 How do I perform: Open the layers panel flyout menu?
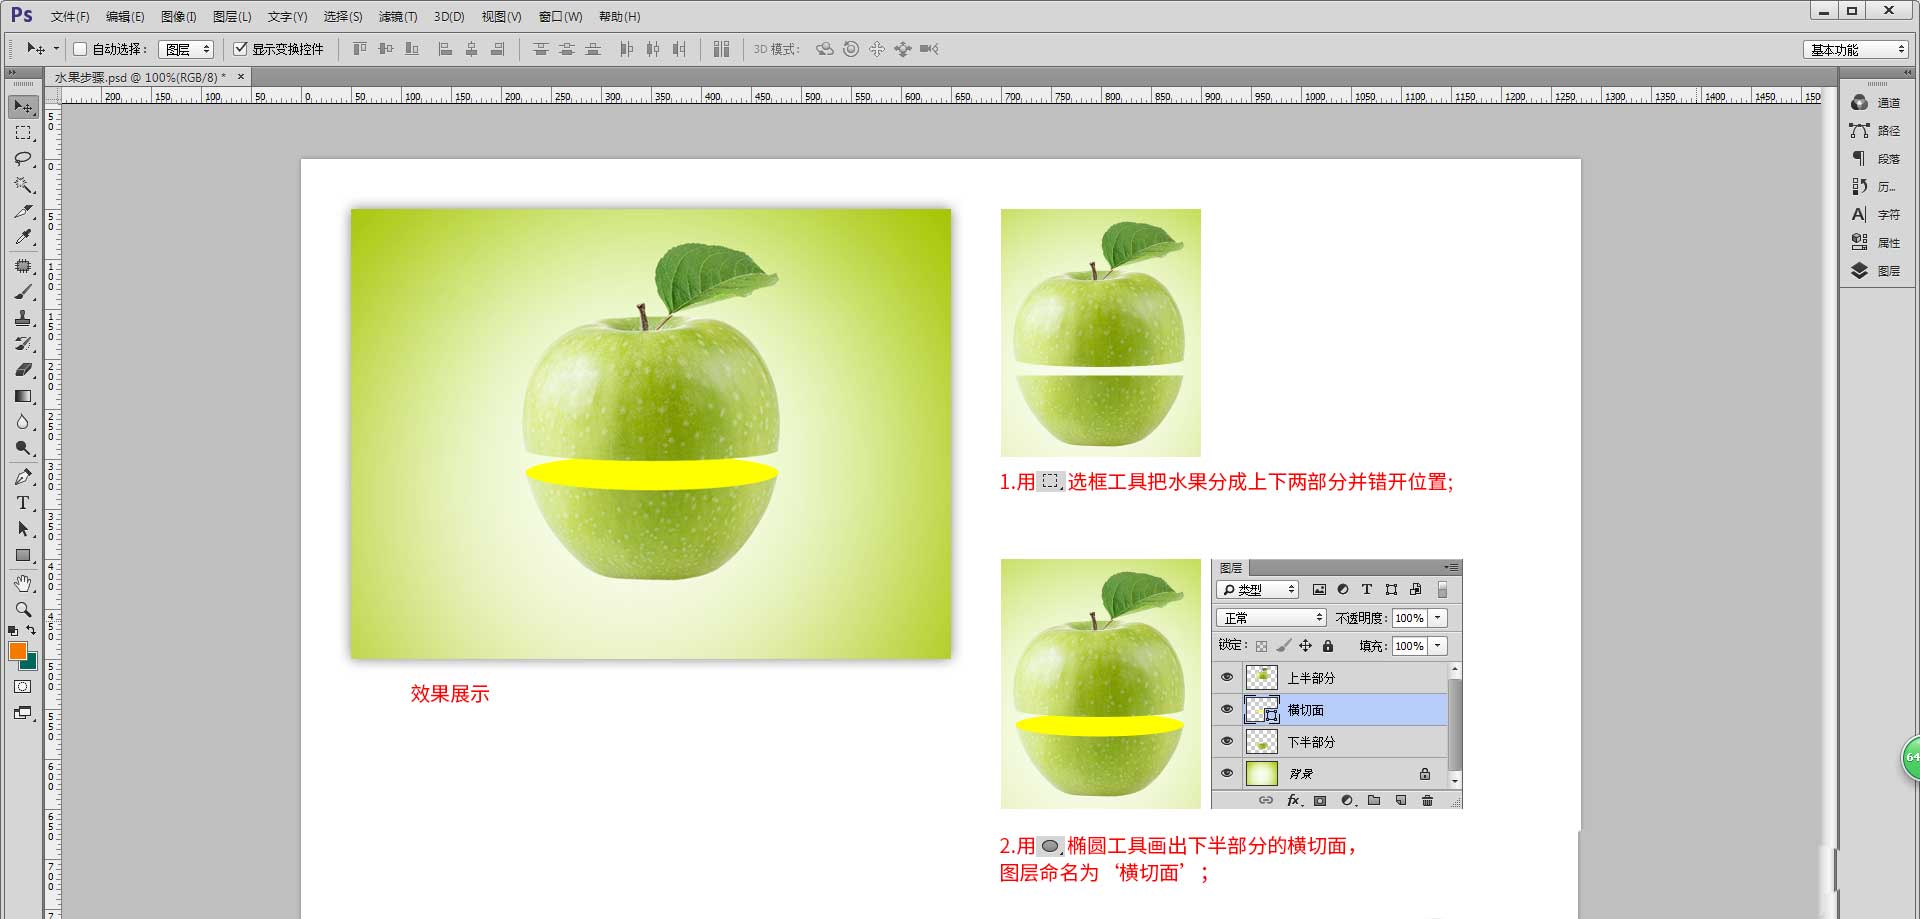(x=1452, y=567)
